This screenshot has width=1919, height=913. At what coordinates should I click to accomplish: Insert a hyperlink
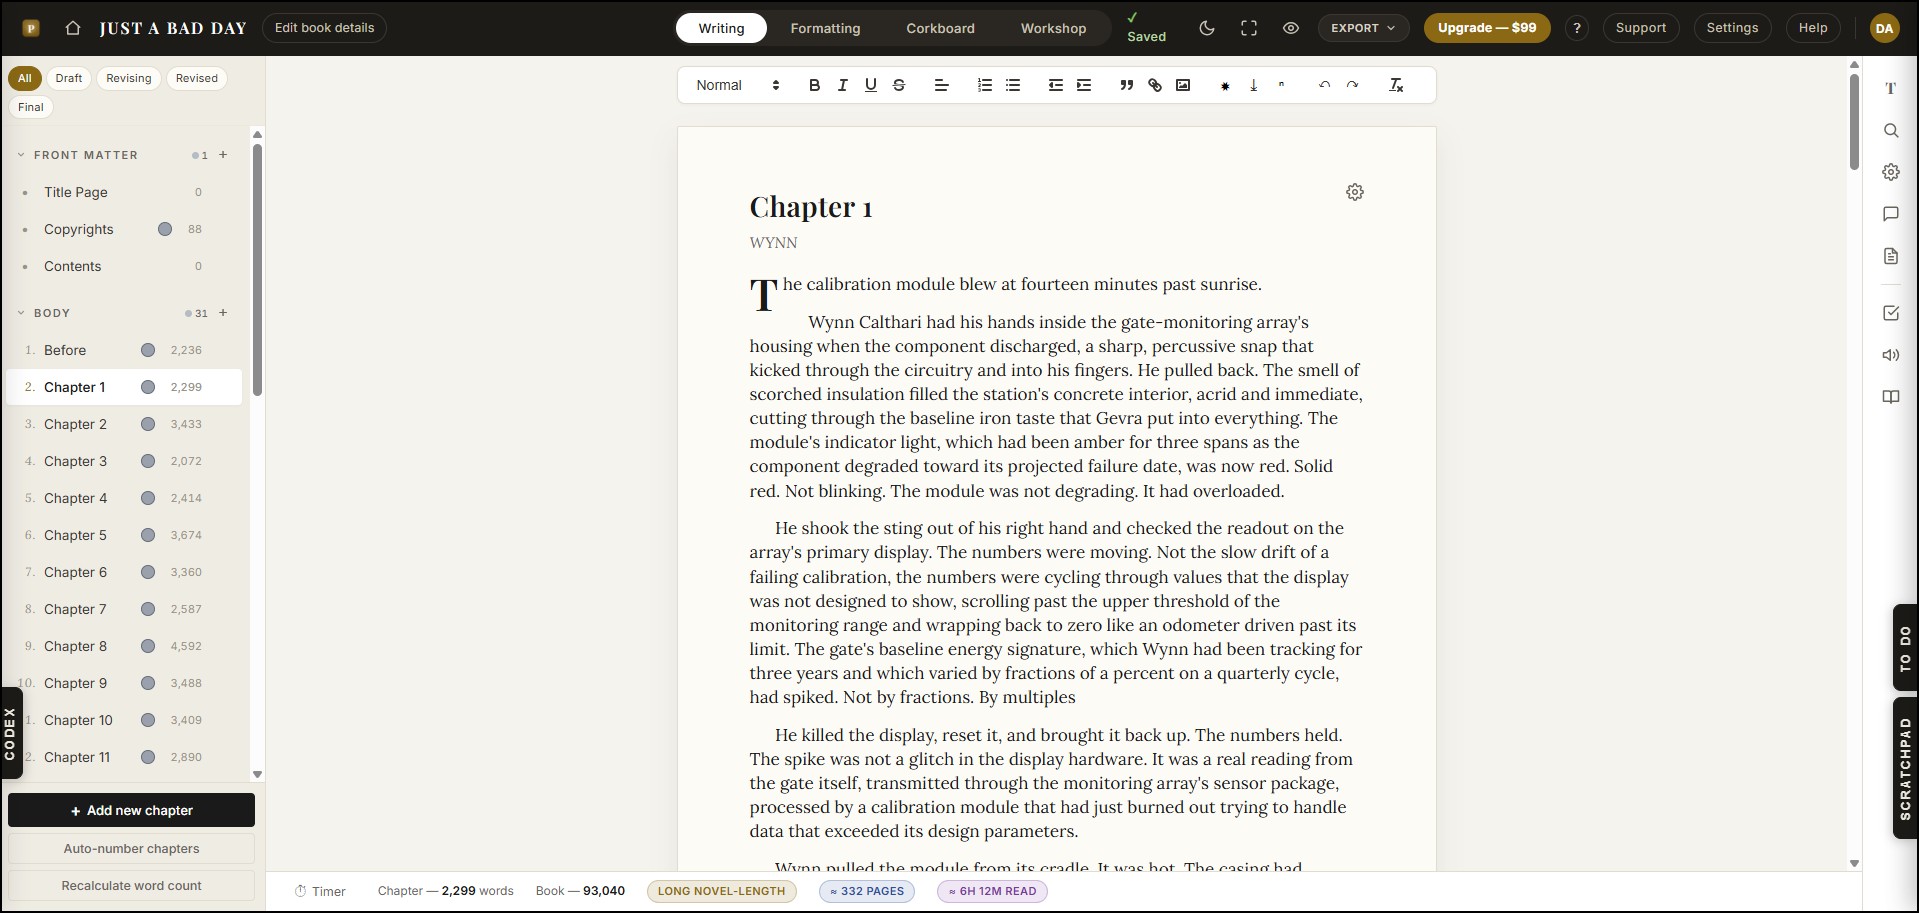point(1154,85)
